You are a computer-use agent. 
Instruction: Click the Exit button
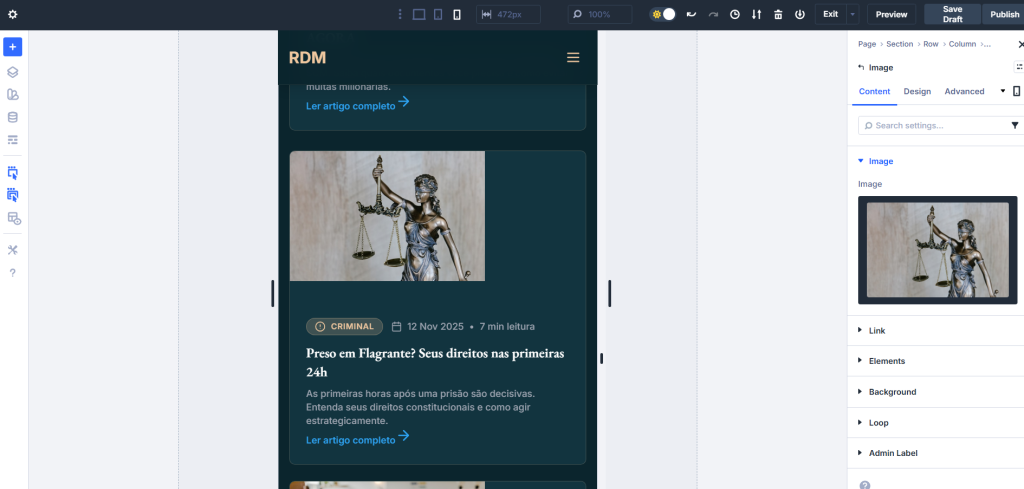(830, 14)
